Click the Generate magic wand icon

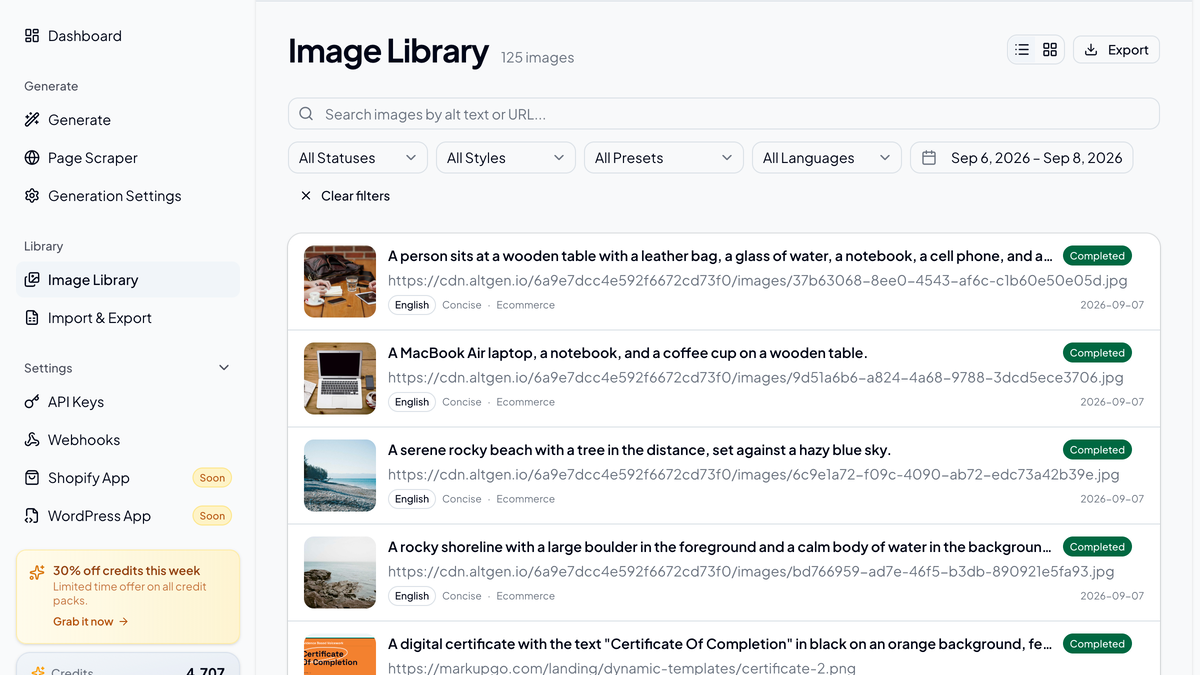pos(32,120)
